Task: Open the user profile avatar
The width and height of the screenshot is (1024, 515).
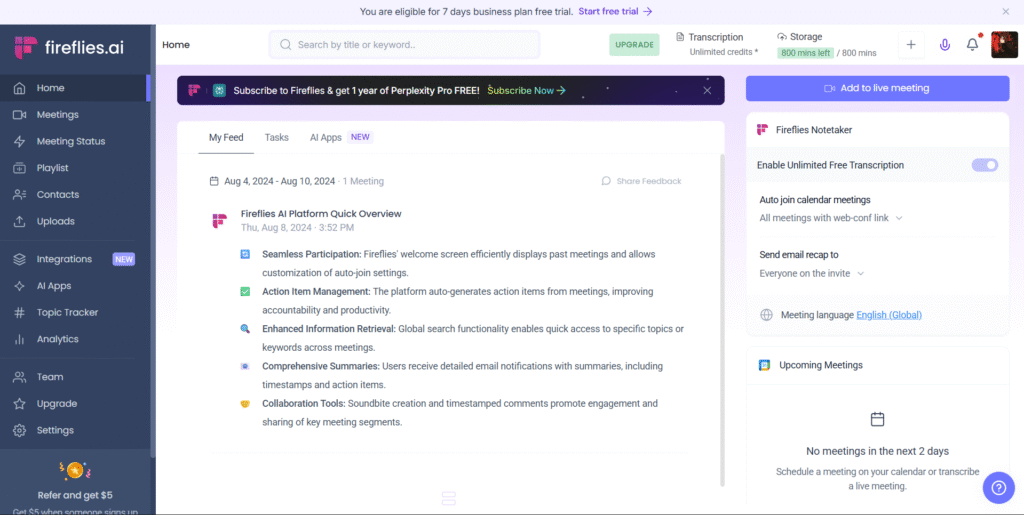Action: click(1004, 45)
